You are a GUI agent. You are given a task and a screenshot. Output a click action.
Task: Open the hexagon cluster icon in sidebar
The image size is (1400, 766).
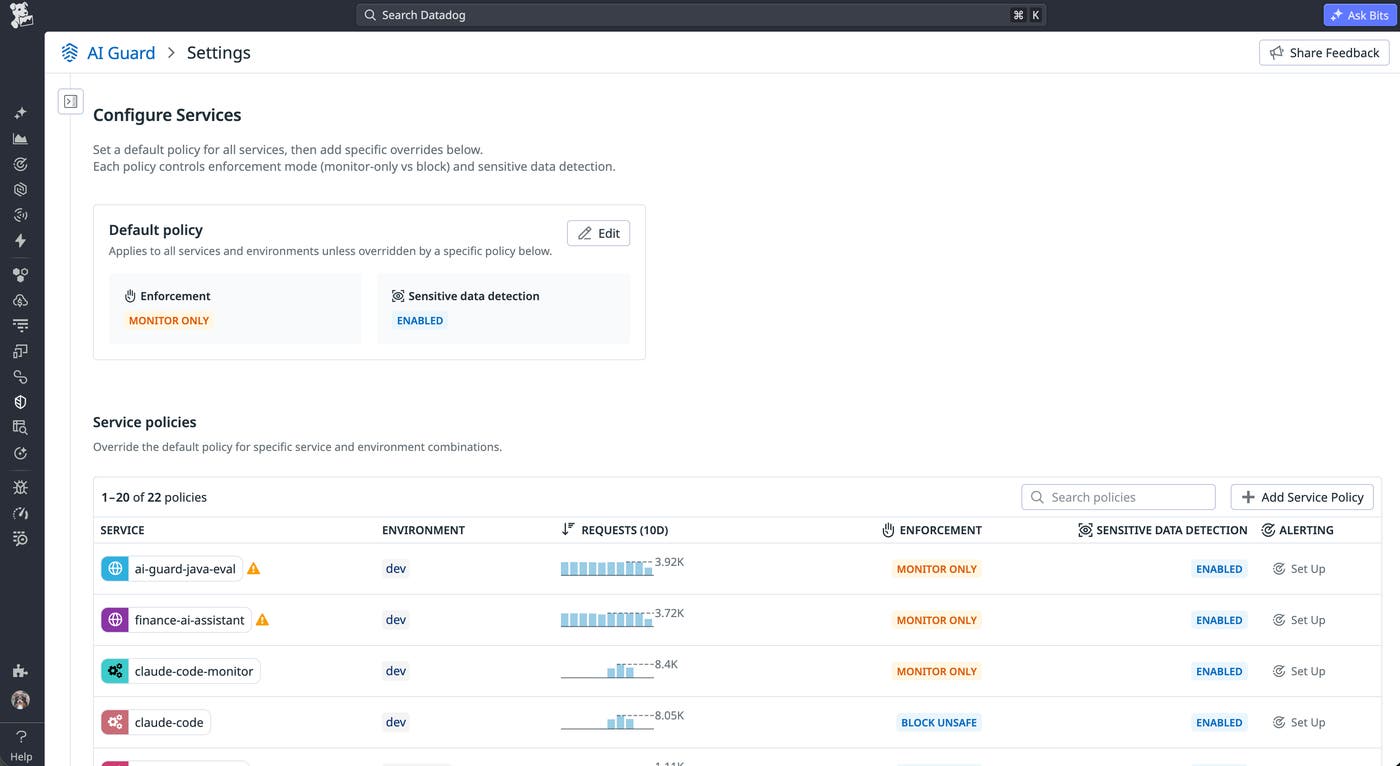20,275
